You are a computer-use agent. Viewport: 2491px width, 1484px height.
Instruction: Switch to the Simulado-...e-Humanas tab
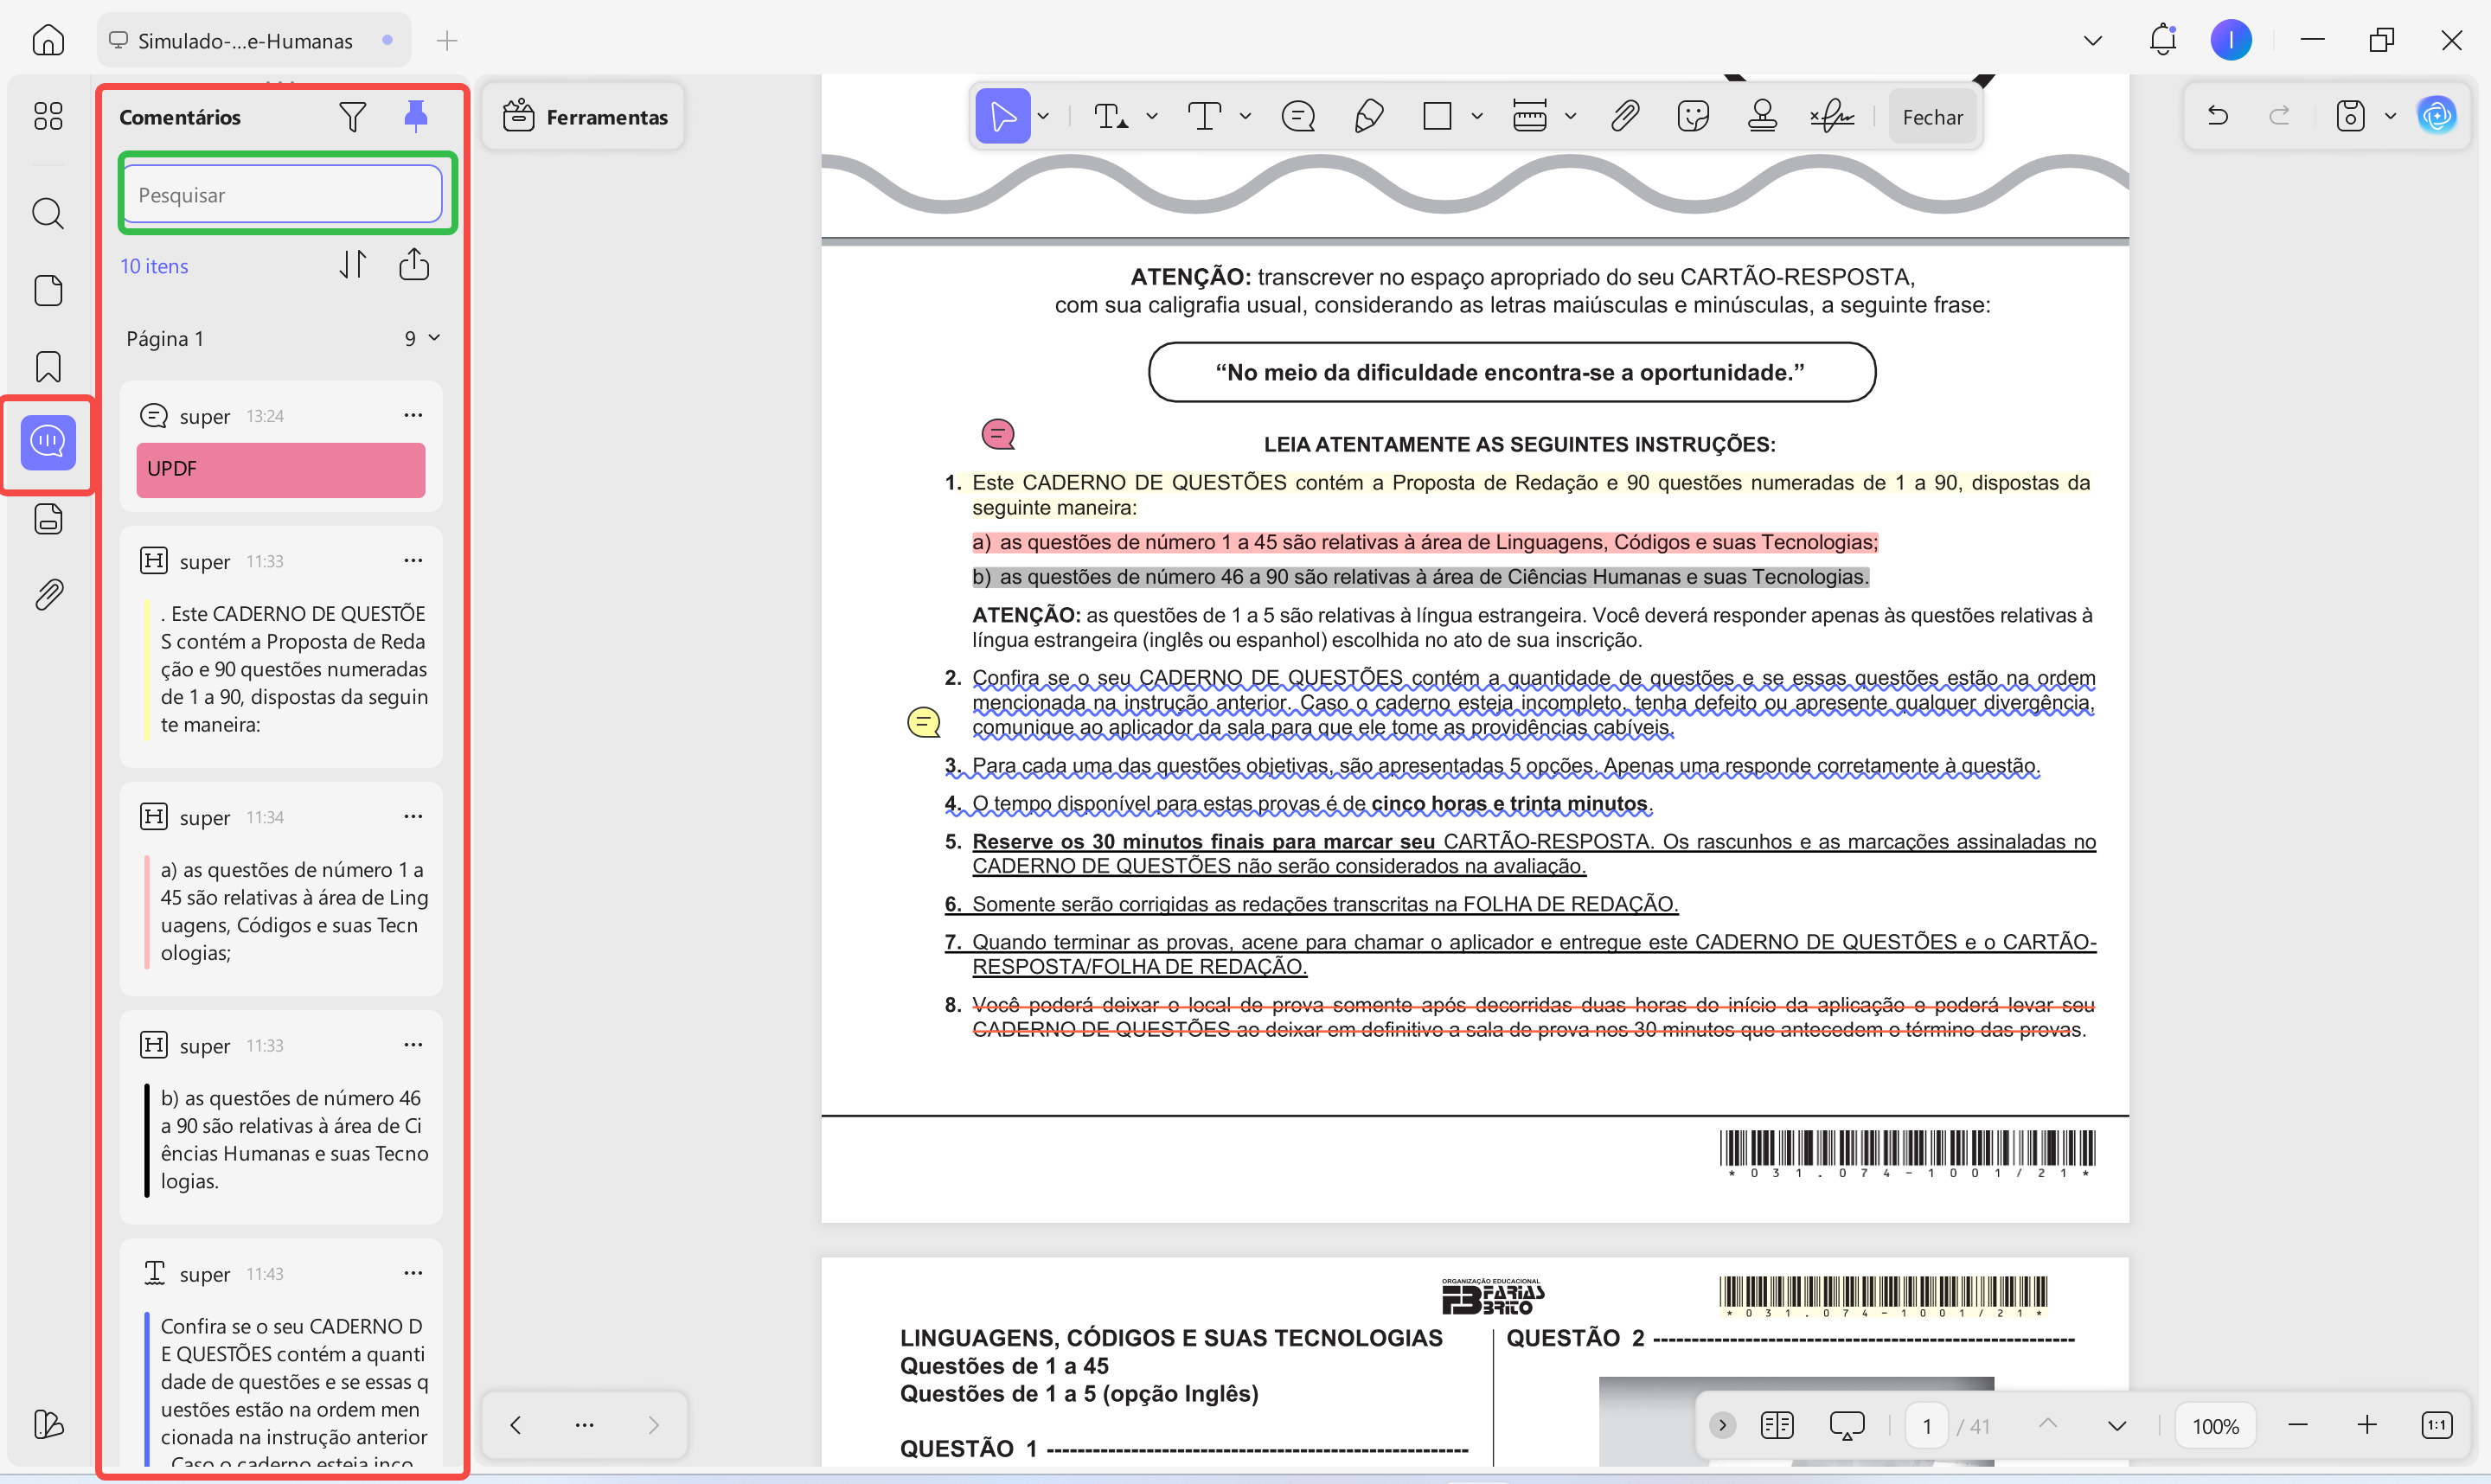tap(254, 41)
